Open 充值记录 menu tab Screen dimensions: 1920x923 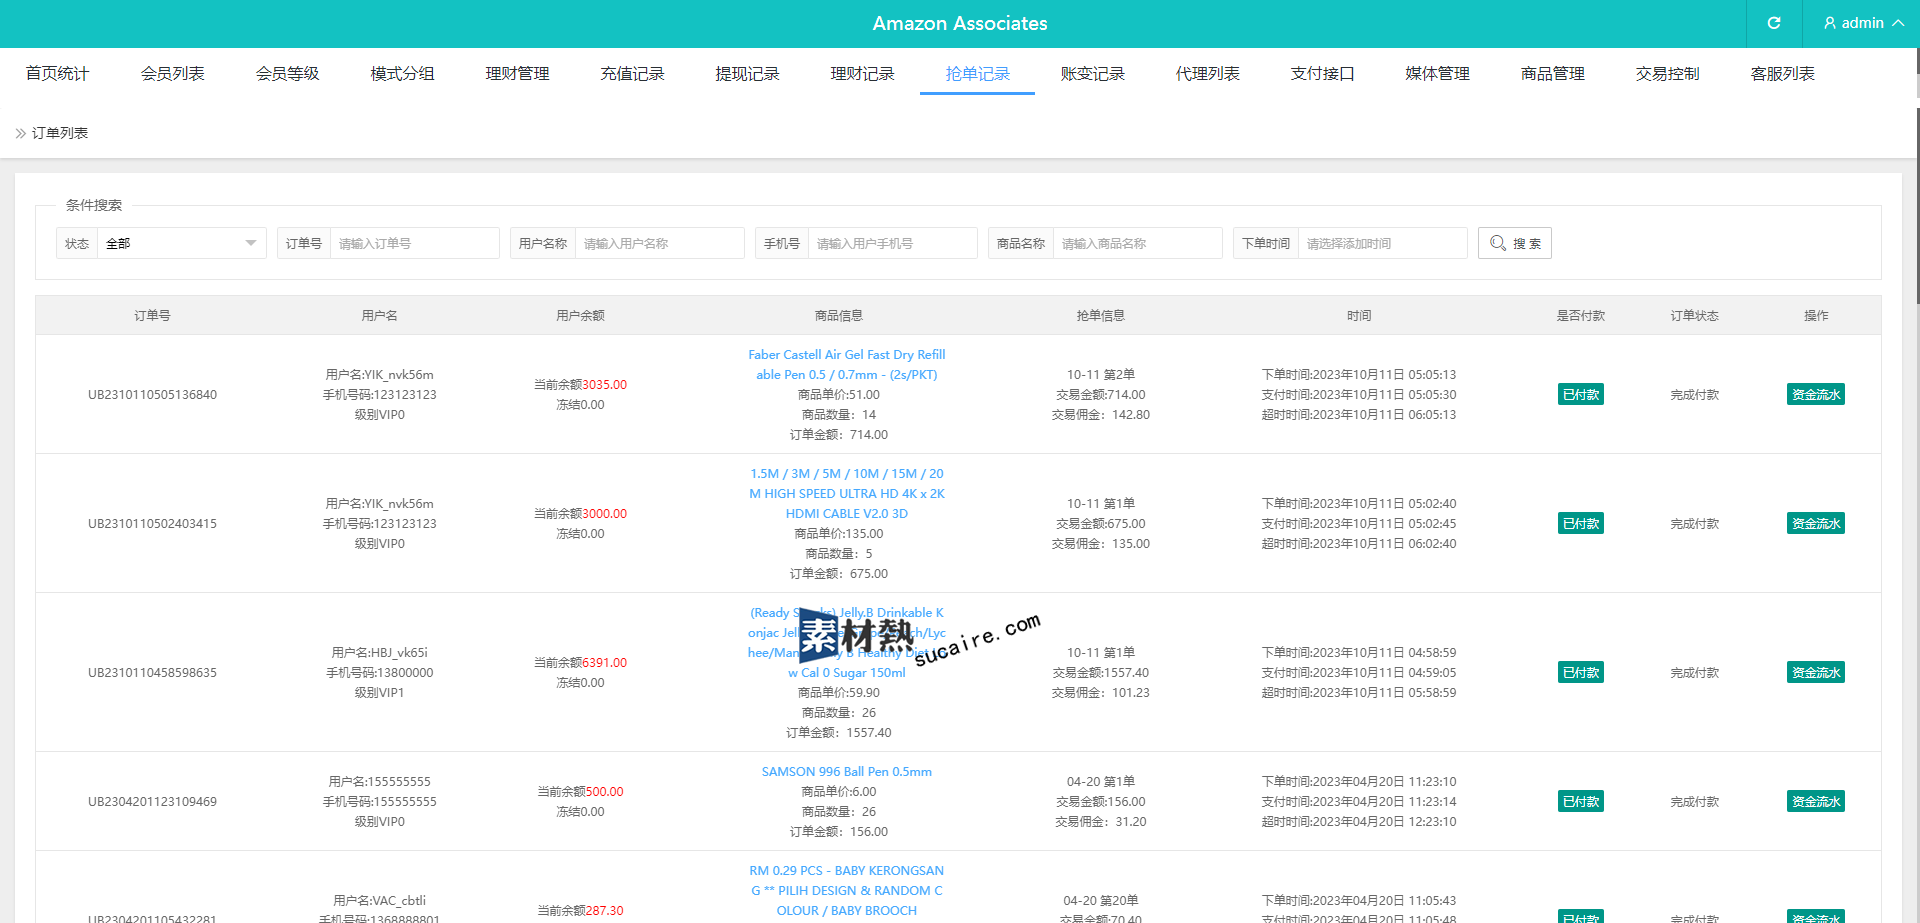tap(632, 73)
